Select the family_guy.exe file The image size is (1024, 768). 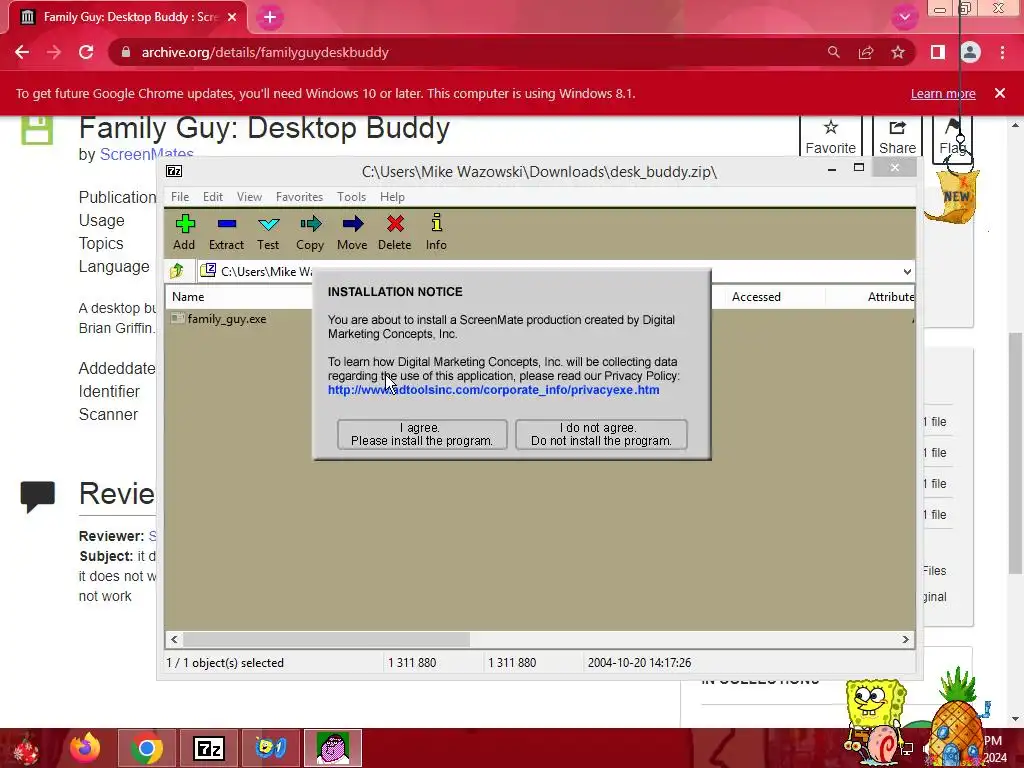coord(227,319)
